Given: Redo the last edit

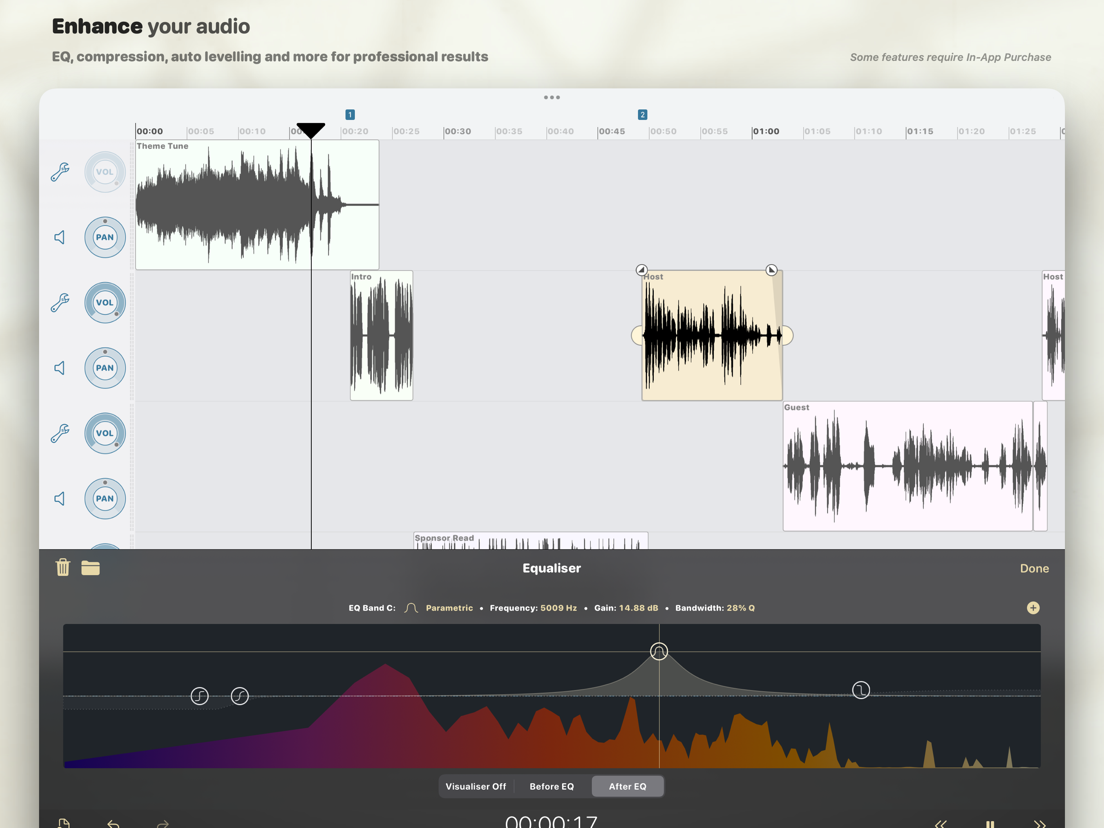Looking at the screenshot, I should coord(162,822).
